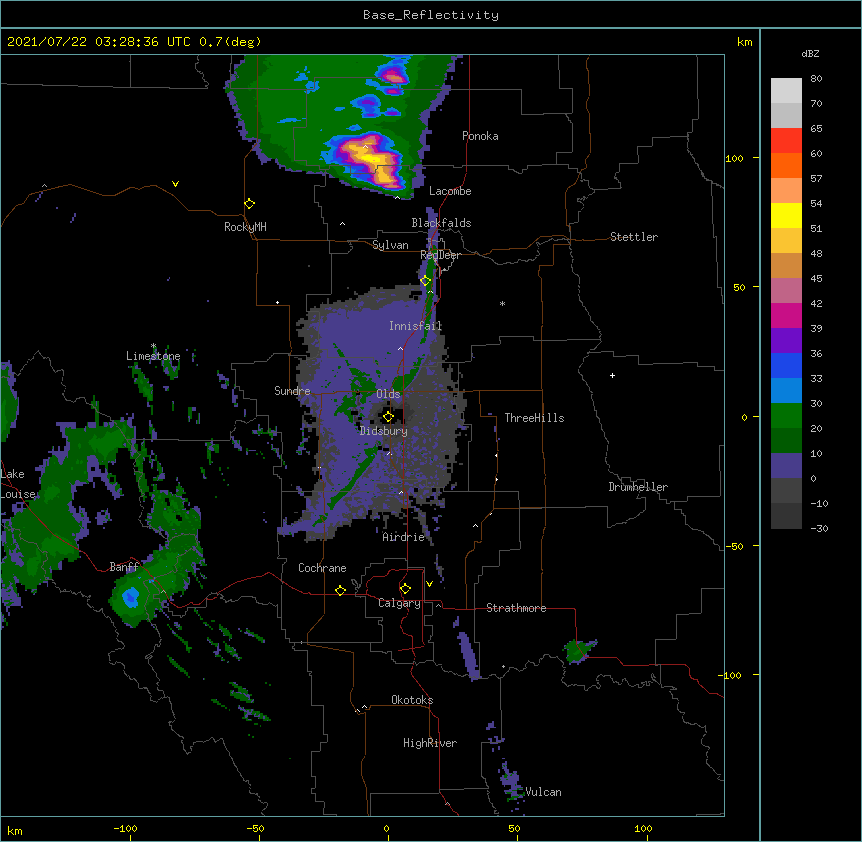Viewport: 862px width, 842px height.
Task: Click the Stettler city label
Action: [634, 237]
